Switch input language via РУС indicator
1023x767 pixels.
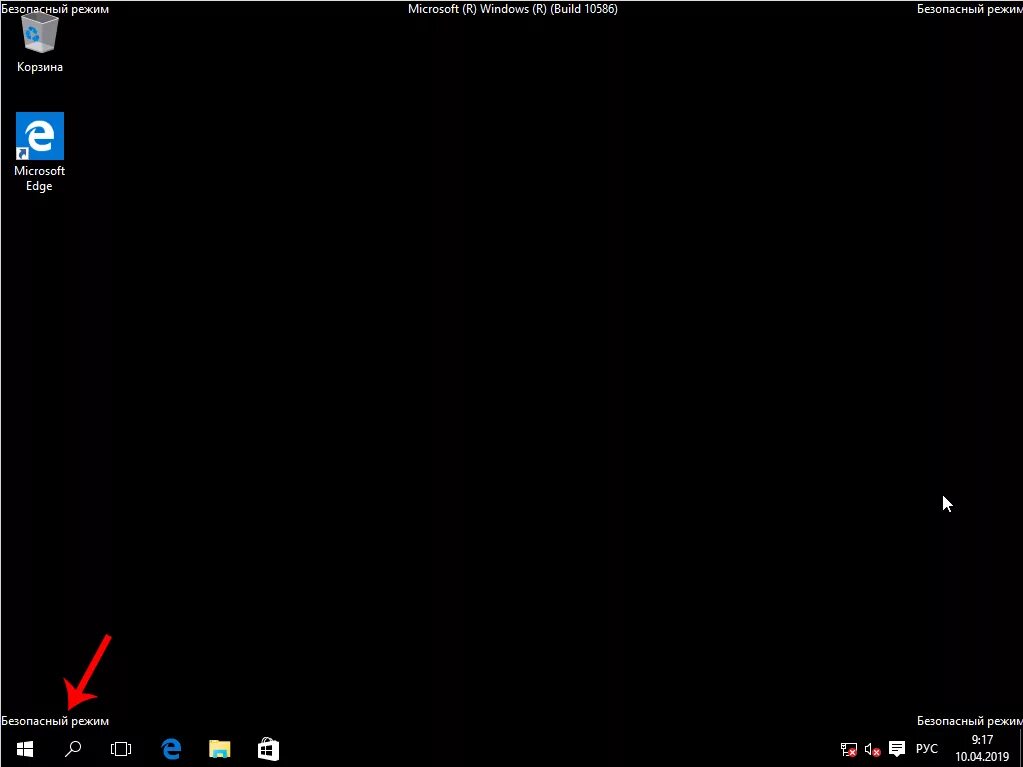point(927,749)
